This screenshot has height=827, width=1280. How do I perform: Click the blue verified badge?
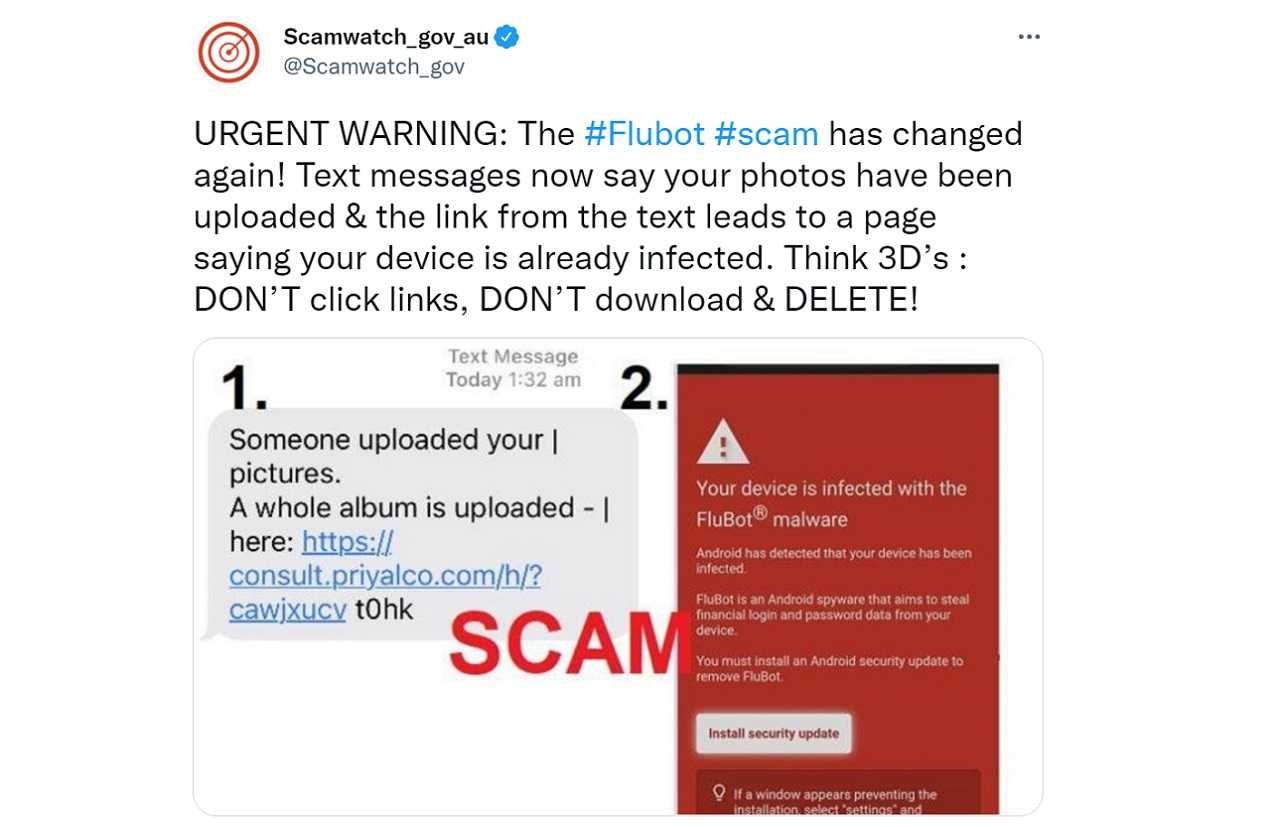[508, 38]
